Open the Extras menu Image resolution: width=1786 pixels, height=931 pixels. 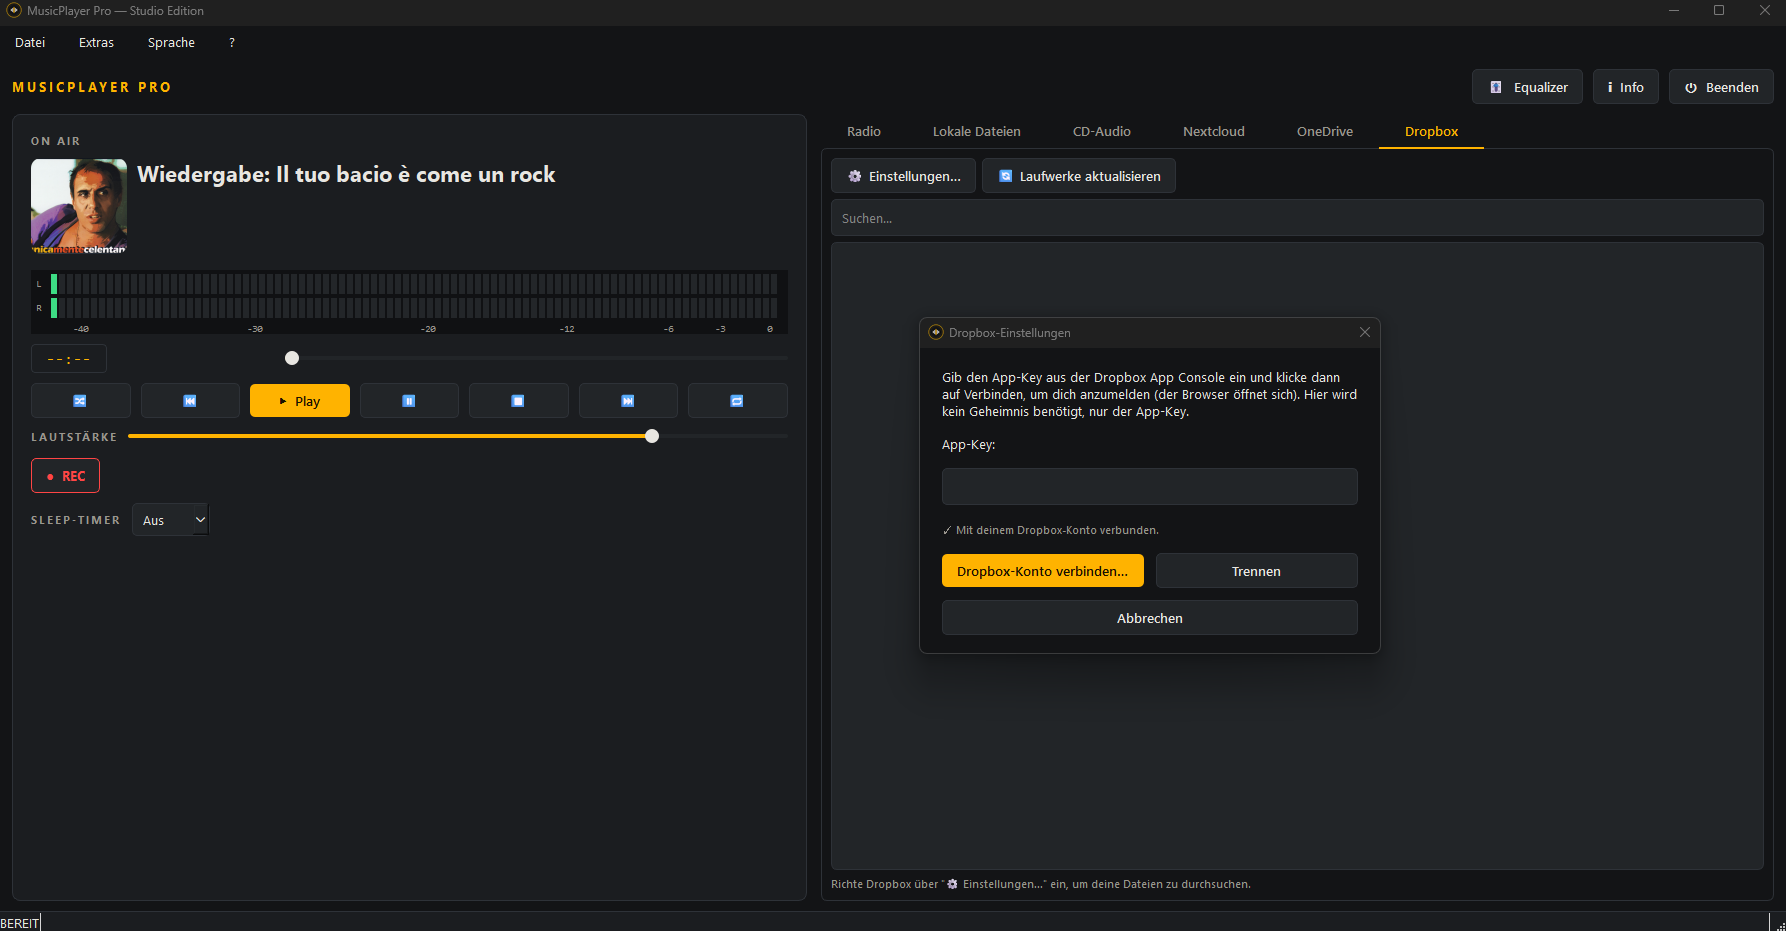coord(97,43)
